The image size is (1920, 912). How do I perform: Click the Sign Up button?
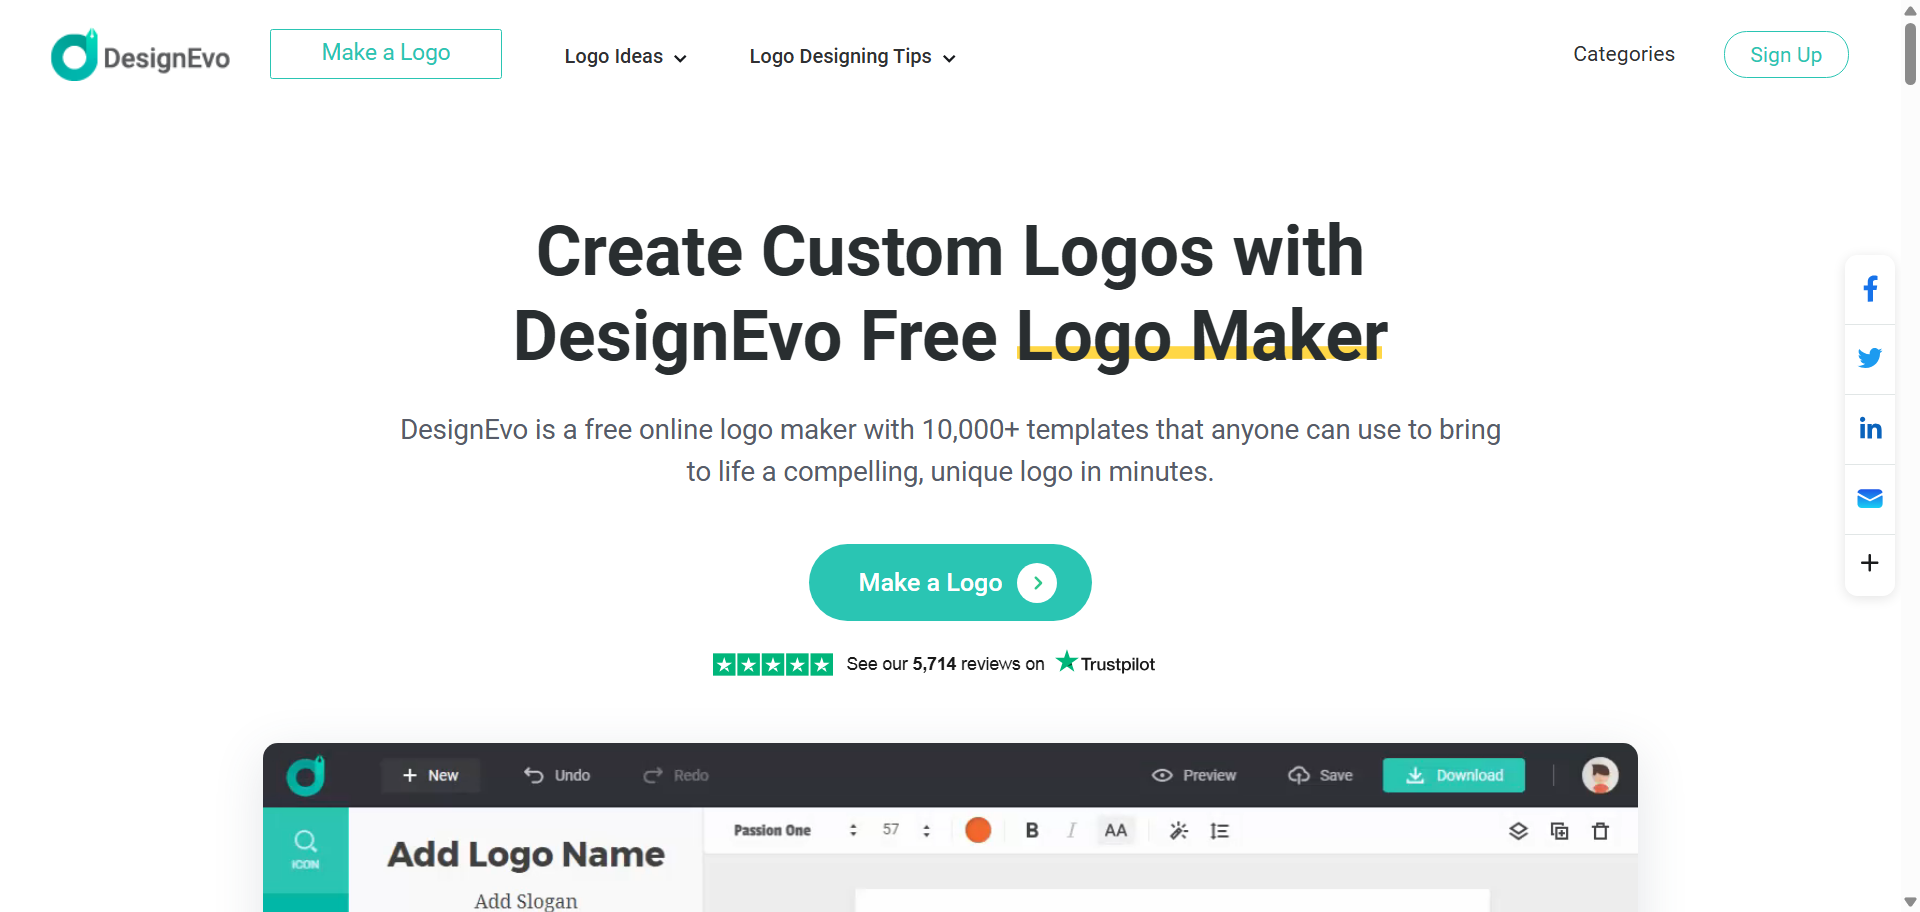(1786, 55)
